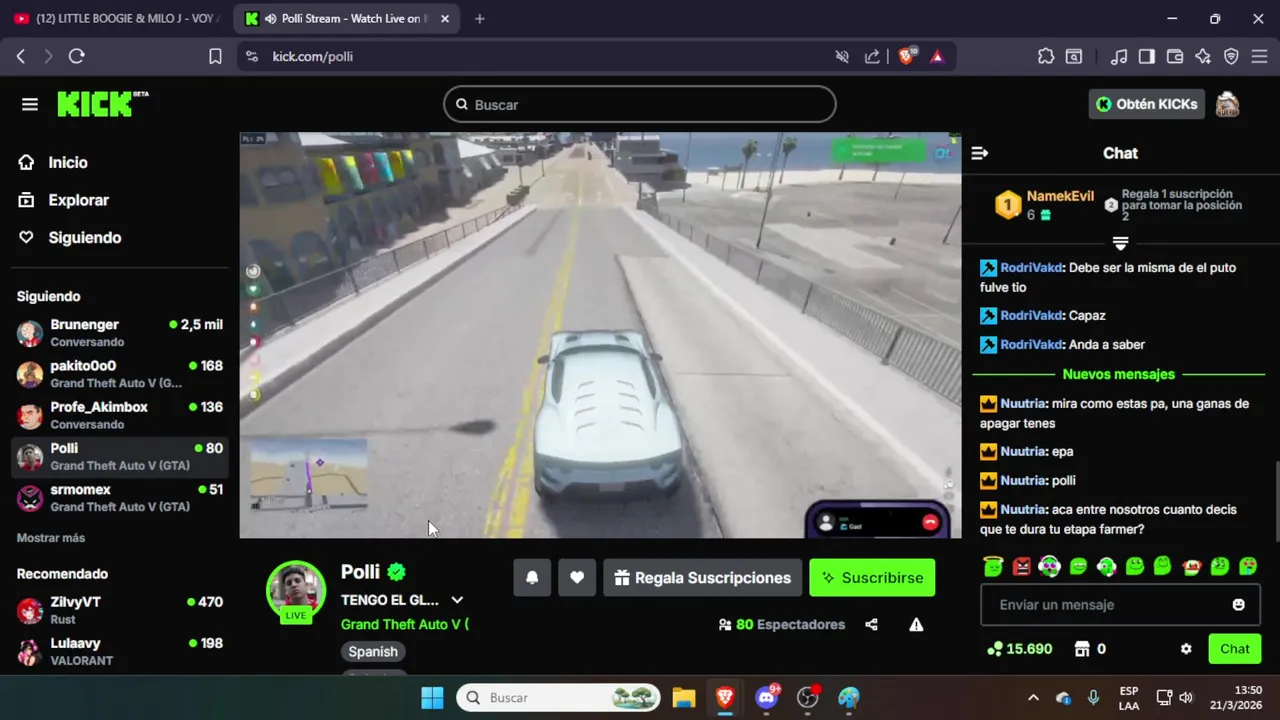Open user profile avatar menu

click(x=1227, y=104)
